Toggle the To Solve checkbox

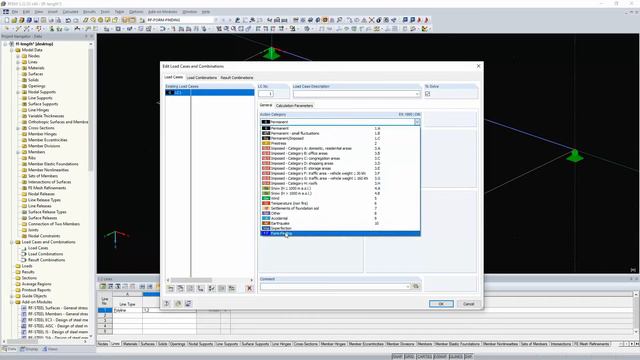click(x=427, y=94)
